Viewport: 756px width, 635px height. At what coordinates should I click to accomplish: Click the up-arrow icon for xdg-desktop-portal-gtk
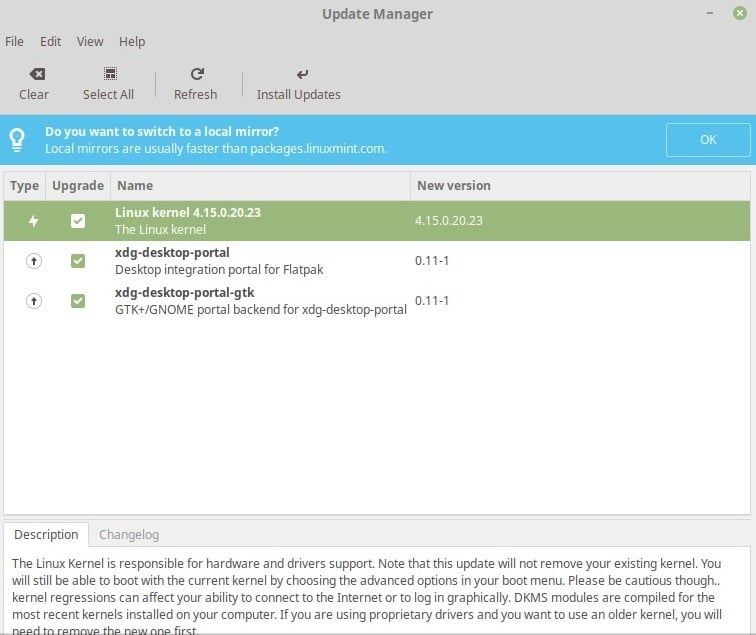pos(33,301)
